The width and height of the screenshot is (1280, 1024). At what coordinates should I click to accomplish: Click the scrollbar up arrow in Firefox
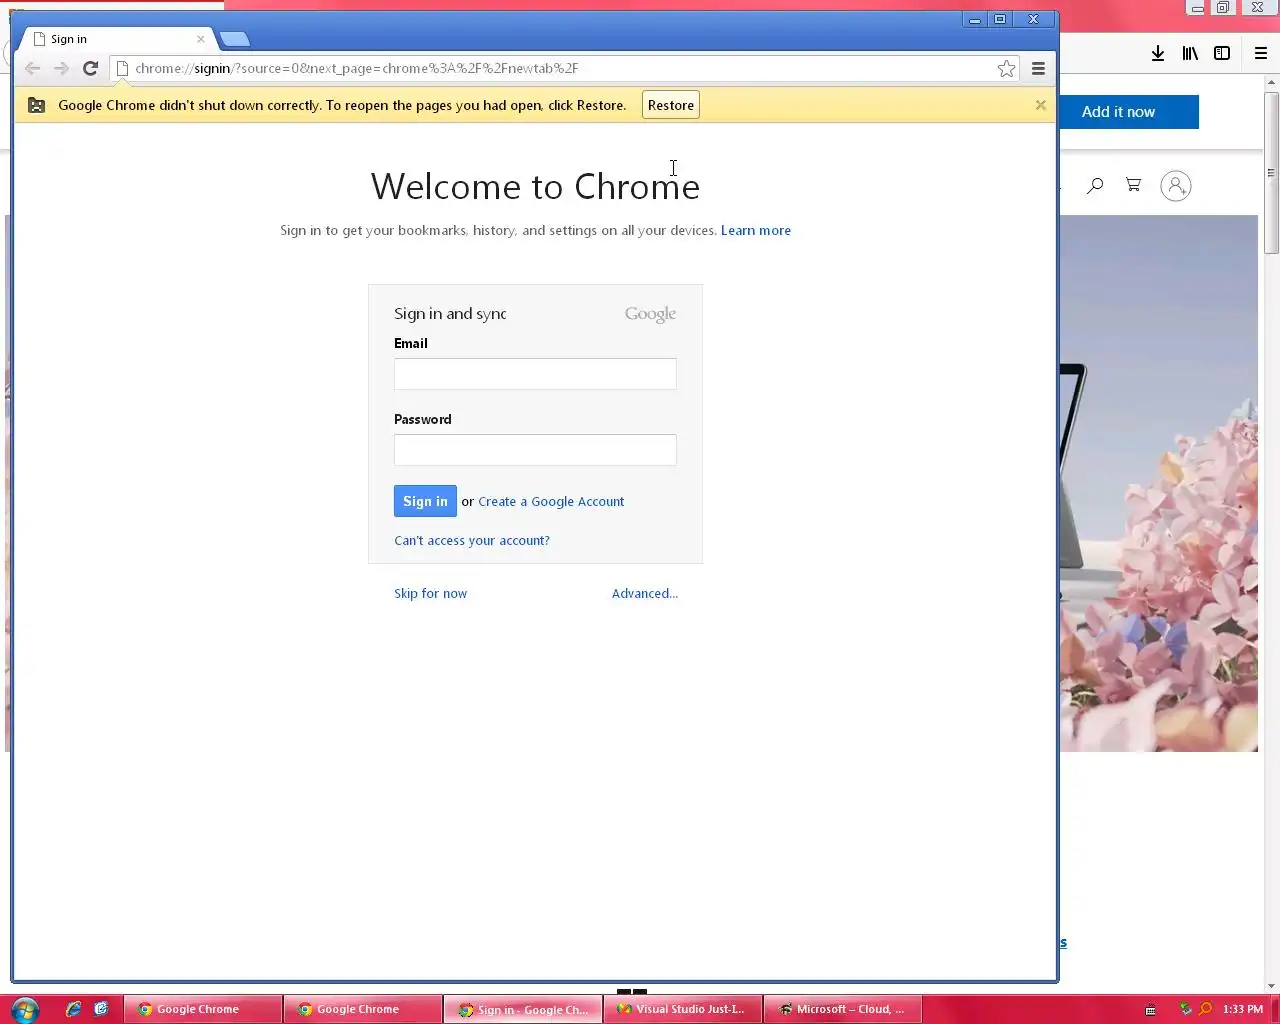[1272, 82]
